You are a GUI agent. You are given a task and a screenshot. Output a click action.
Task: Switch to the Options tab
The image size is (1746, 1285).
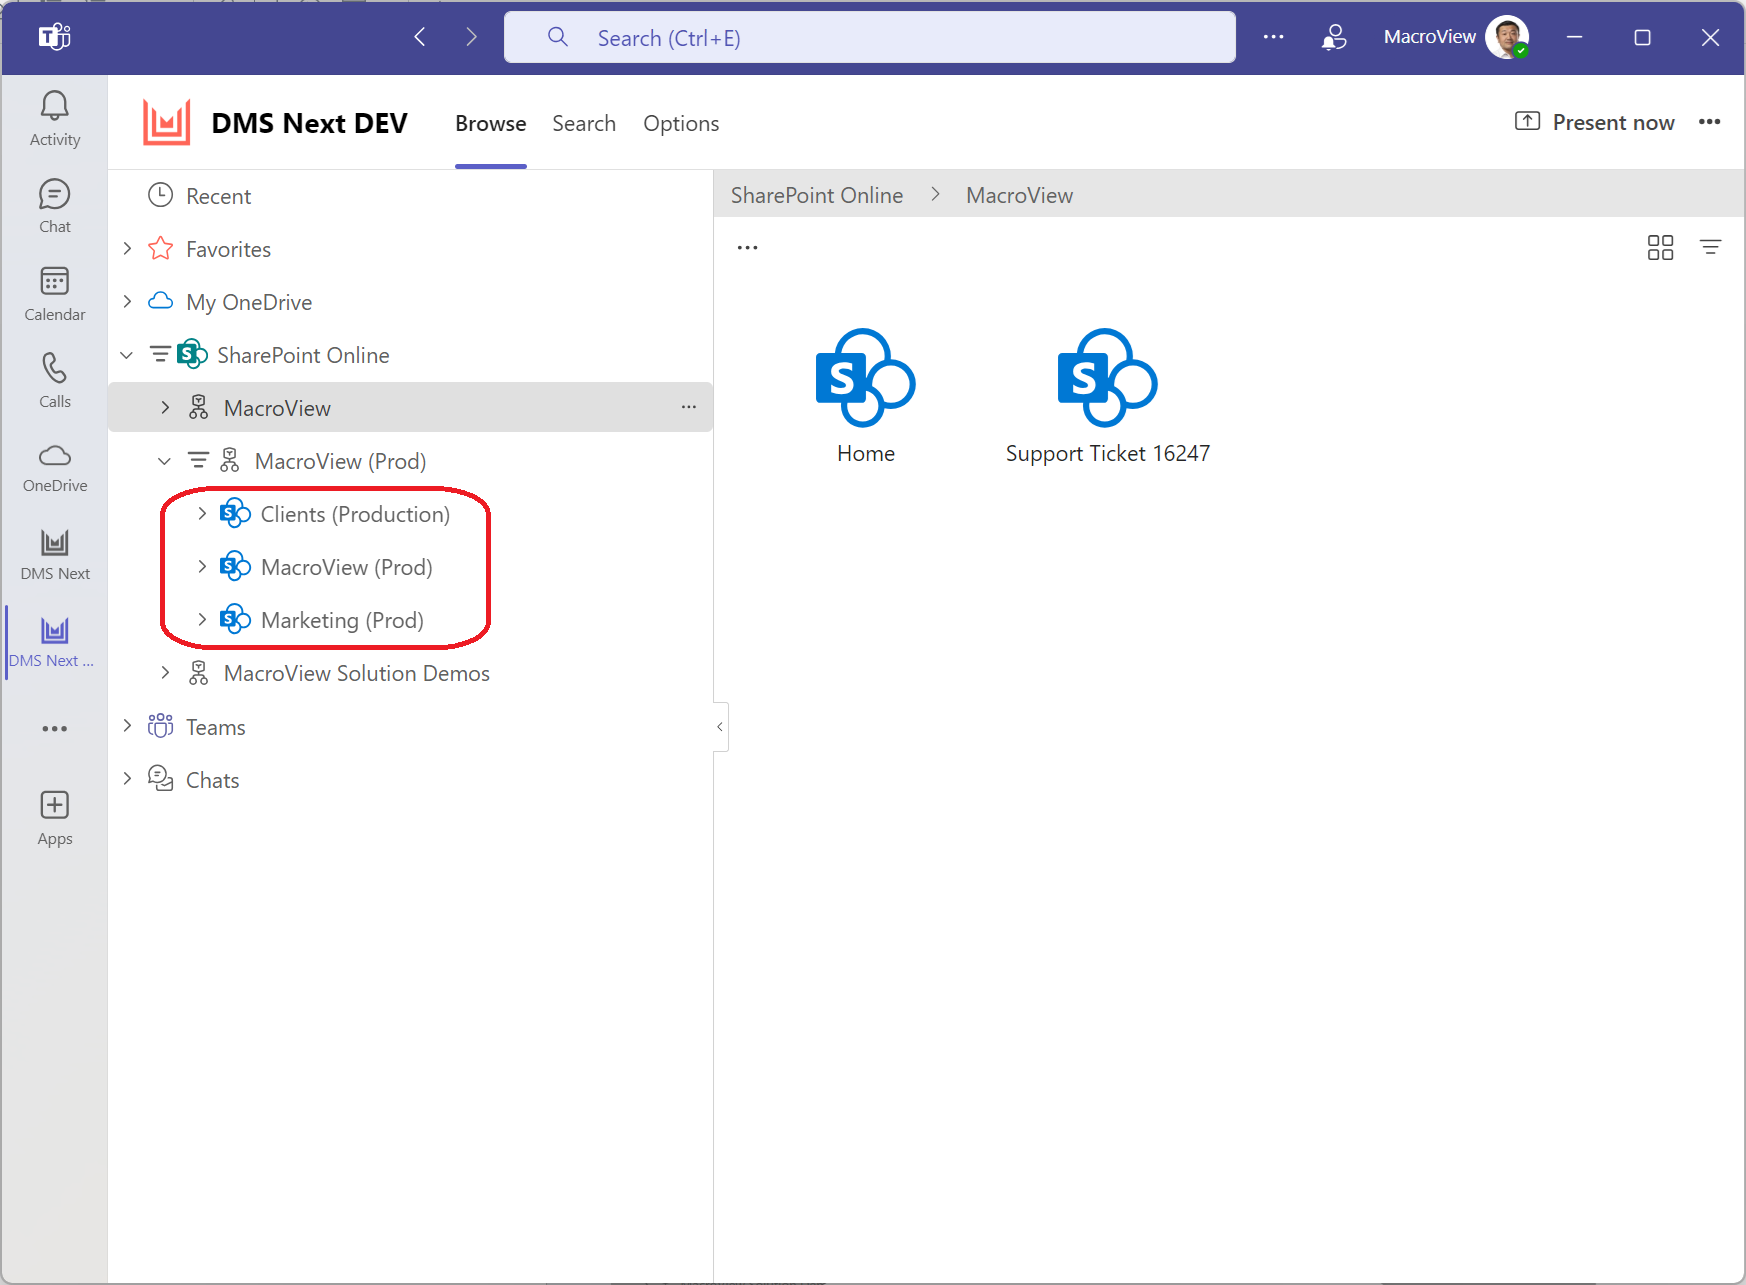tap(681, 123)
